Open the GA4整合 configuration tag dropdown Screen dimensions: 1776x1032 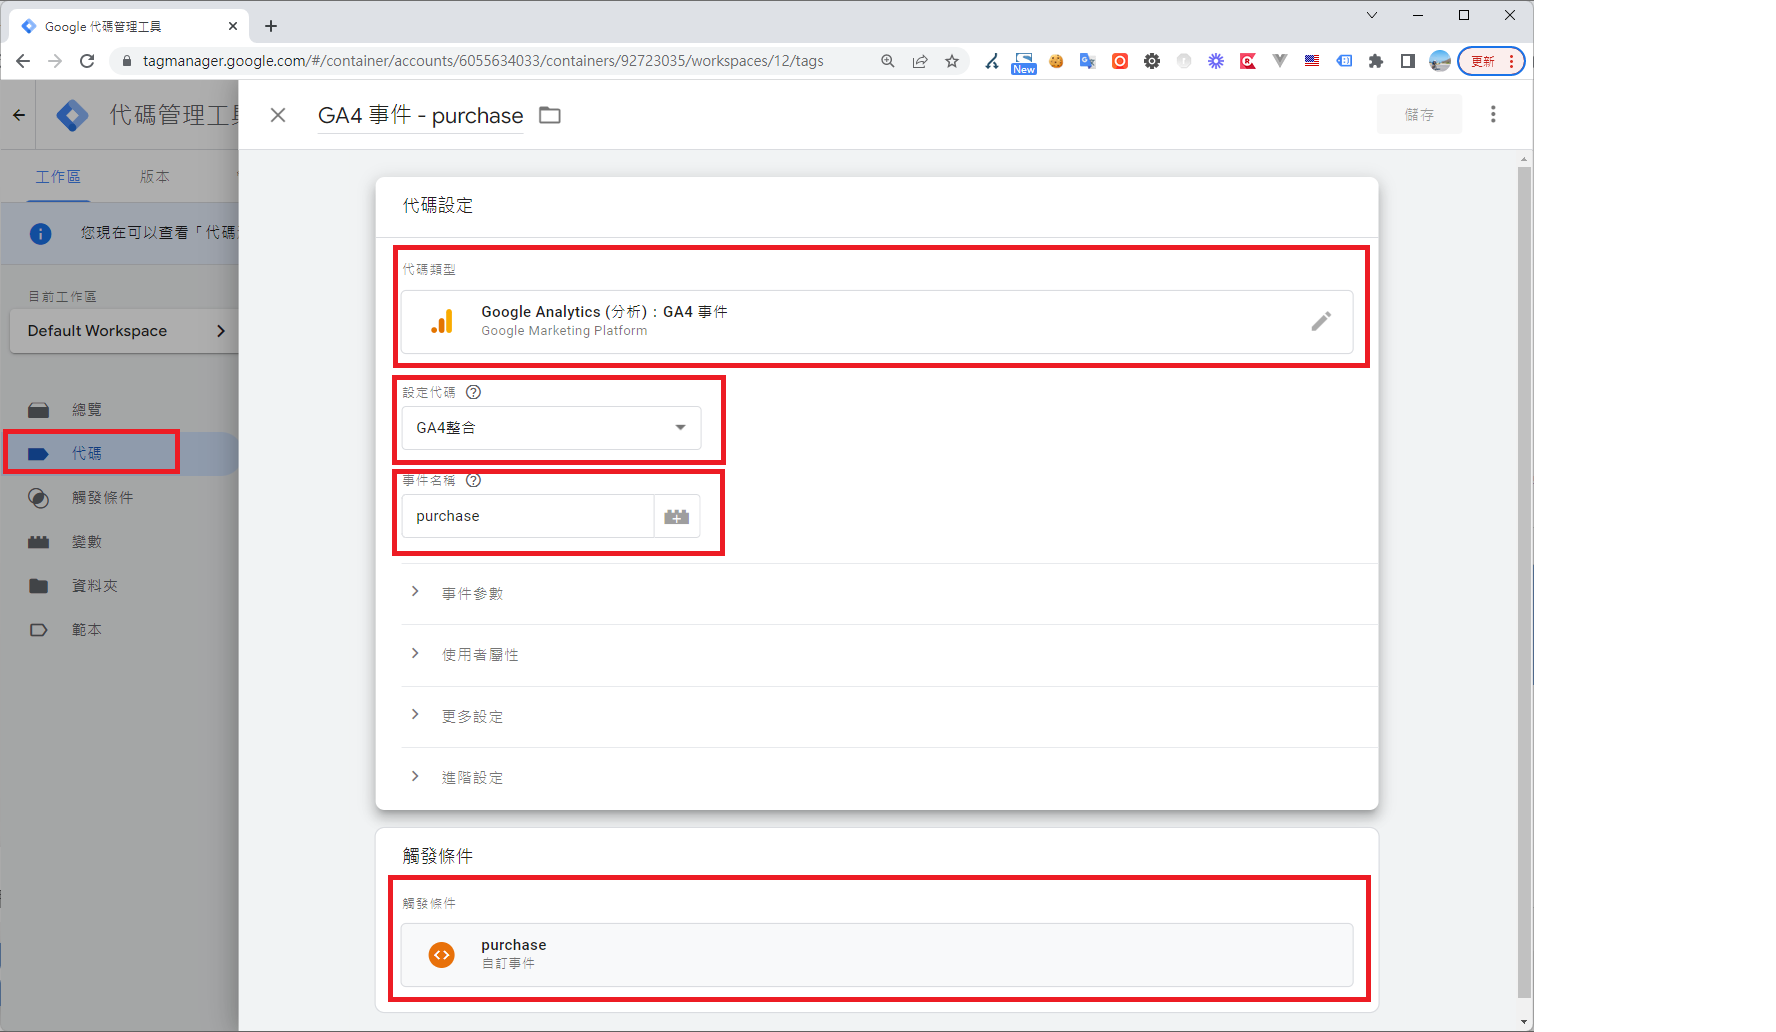pos(551,428)
